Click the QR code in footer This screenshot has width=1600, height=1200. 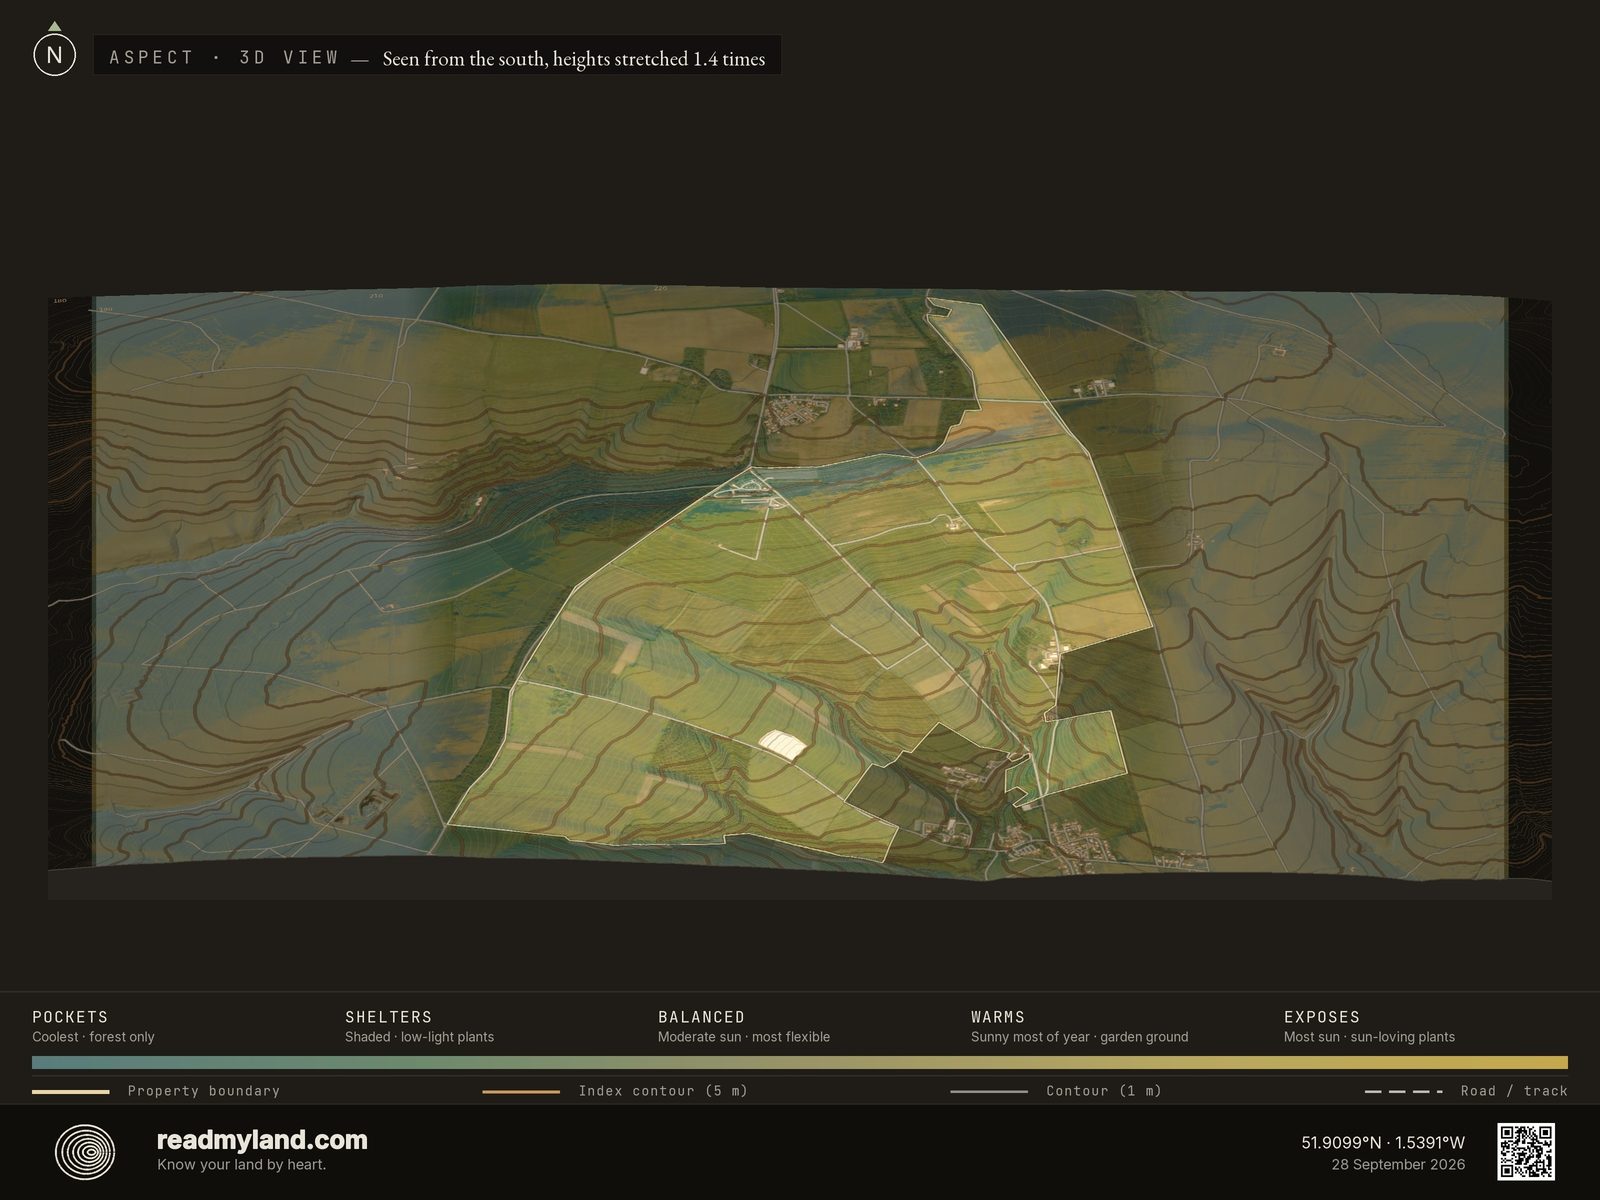click(x=1526, y=1152)
